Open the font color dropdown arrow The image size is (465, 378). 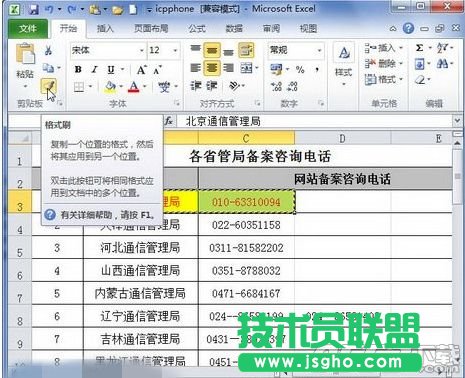click(145, 87)
